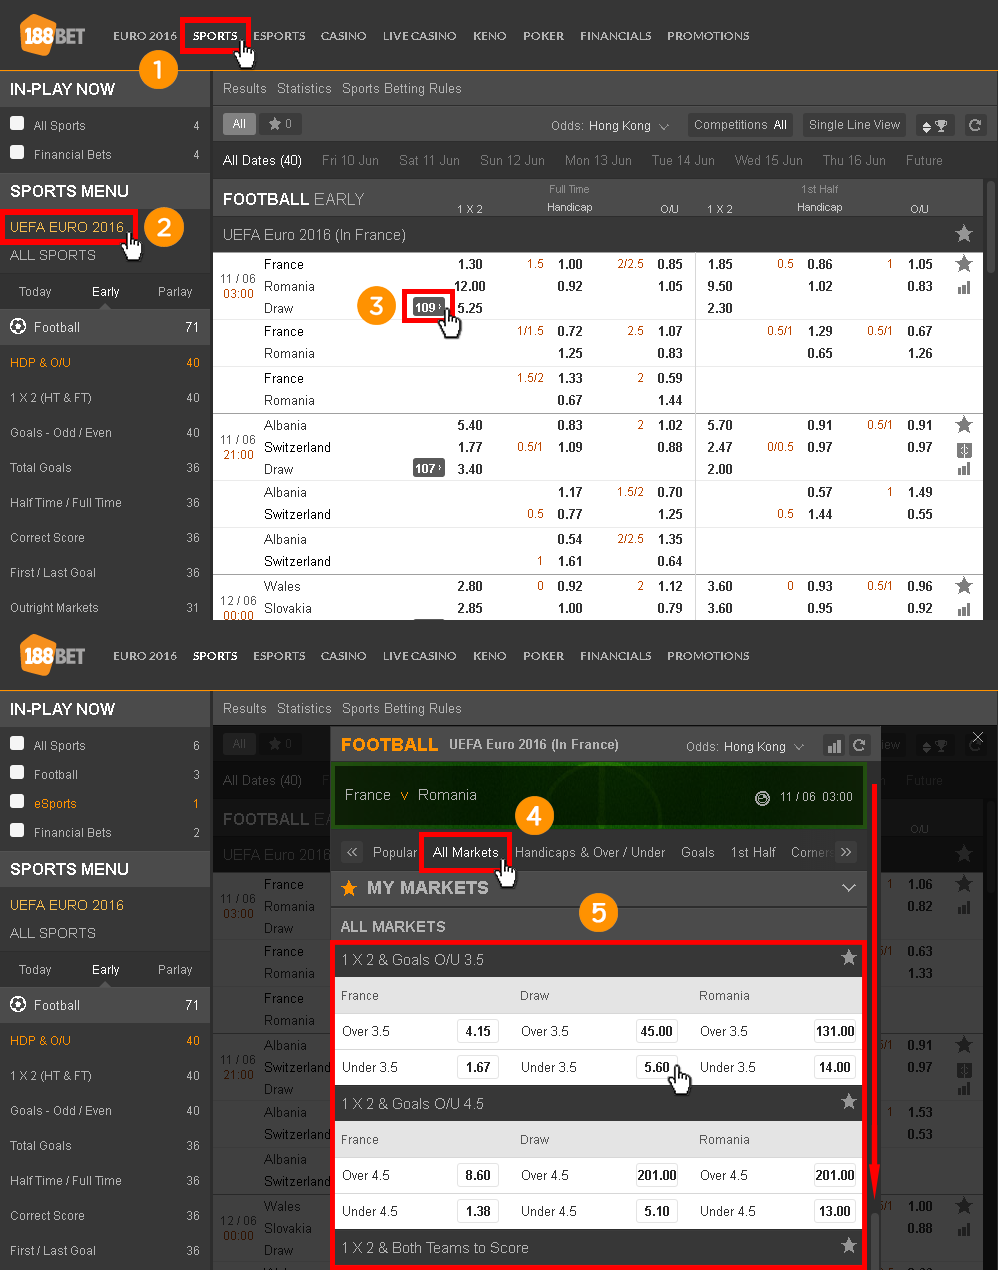The image size is (998, 1270).
Task: Star the 1 X 2 & Goals O/U 4.5 market
Action: tap(849, 1102)
